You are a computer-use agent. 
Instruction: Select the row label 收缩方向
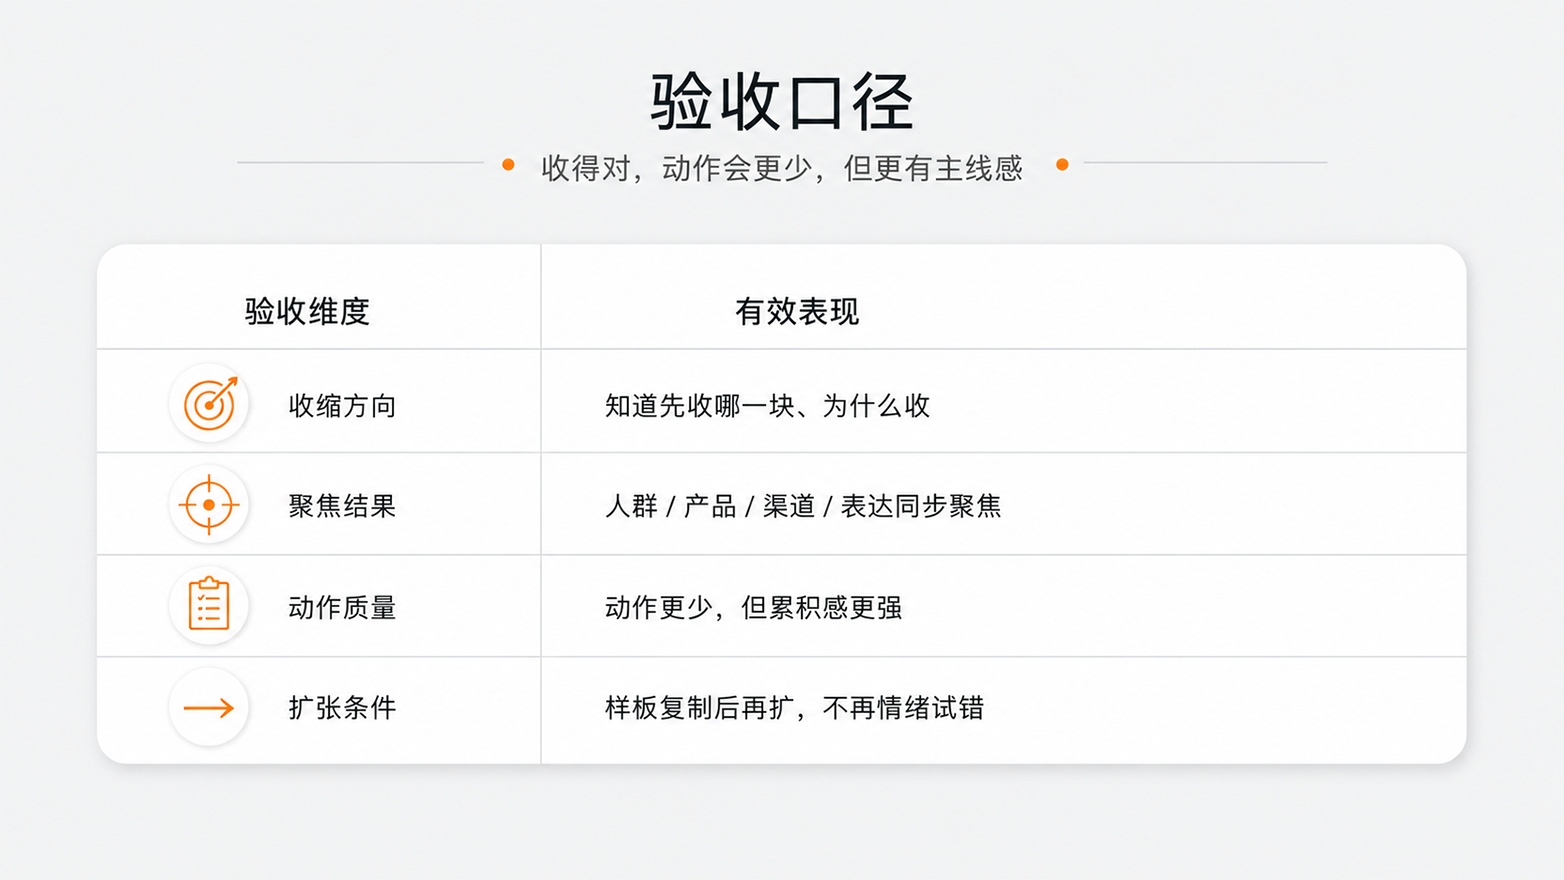[342, 405]
